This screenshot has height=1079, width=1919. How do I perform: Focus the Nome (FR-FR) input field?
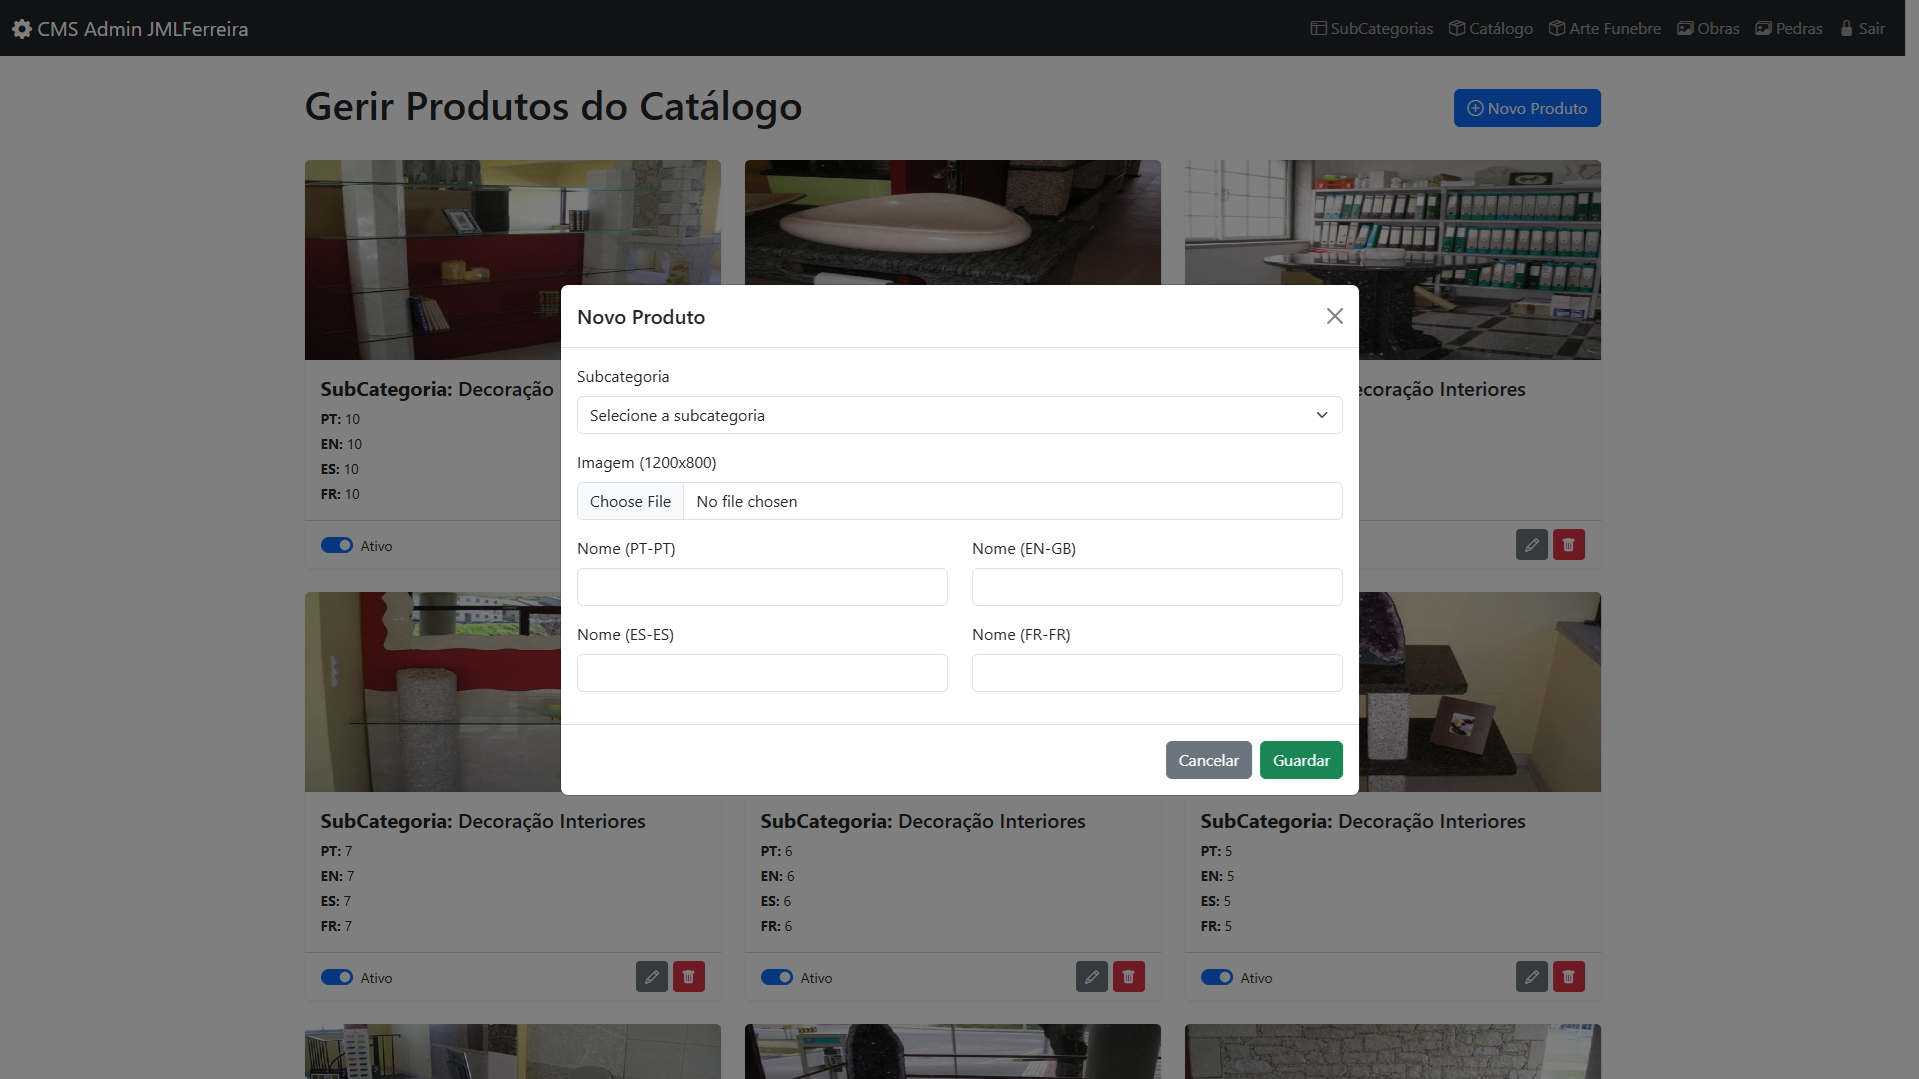(x=1157, y=673)
